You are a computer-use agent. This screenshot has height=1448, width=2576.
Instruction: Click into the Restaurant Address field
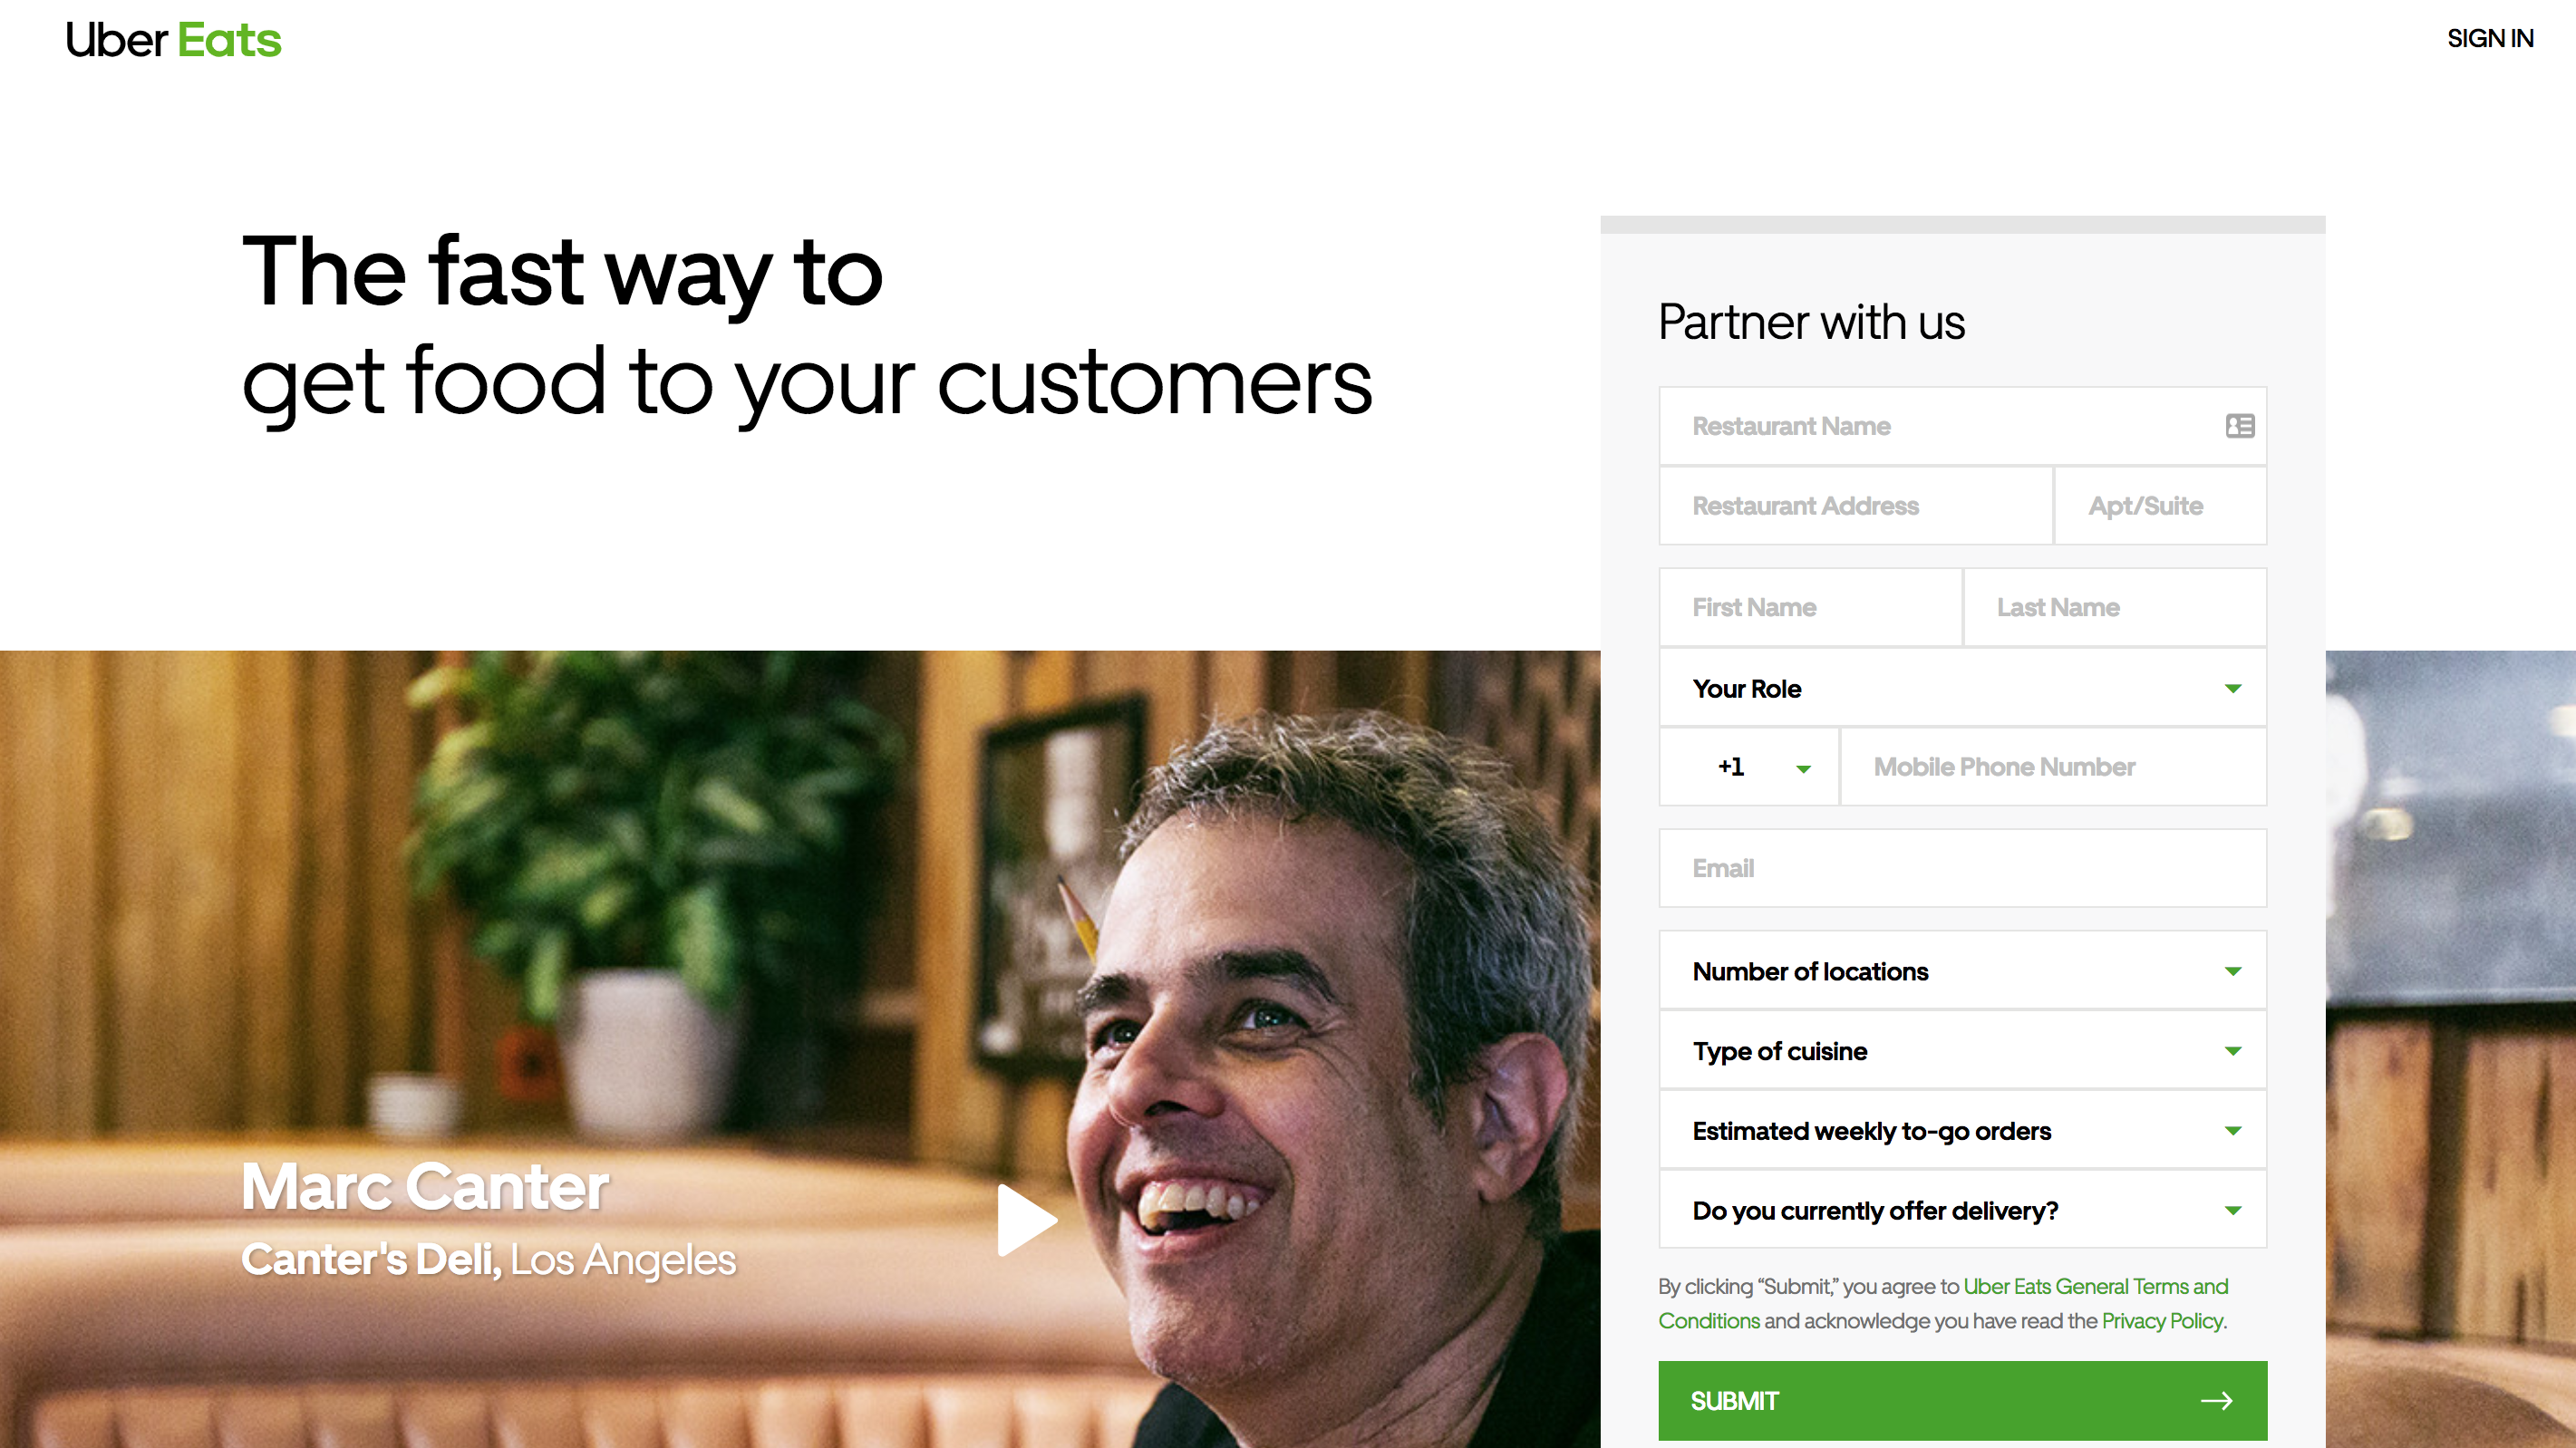[x=1856, y=506]
